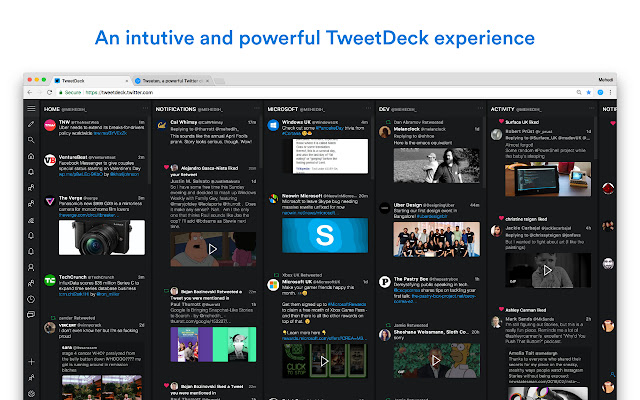
Task: Play the baby video in Activity column
Action: tap(547, 270)
